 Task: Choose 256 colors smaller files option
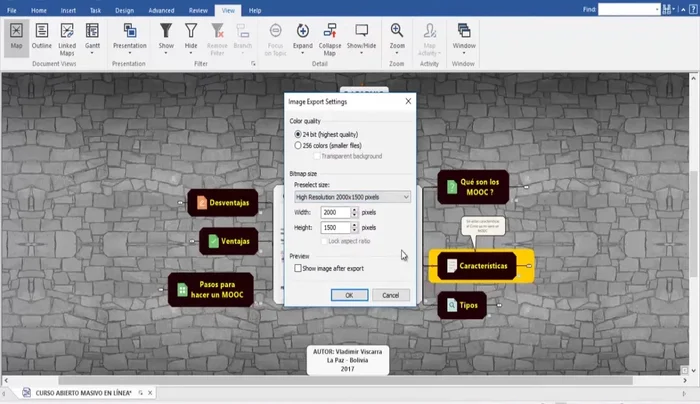click(x=299, y=145)
